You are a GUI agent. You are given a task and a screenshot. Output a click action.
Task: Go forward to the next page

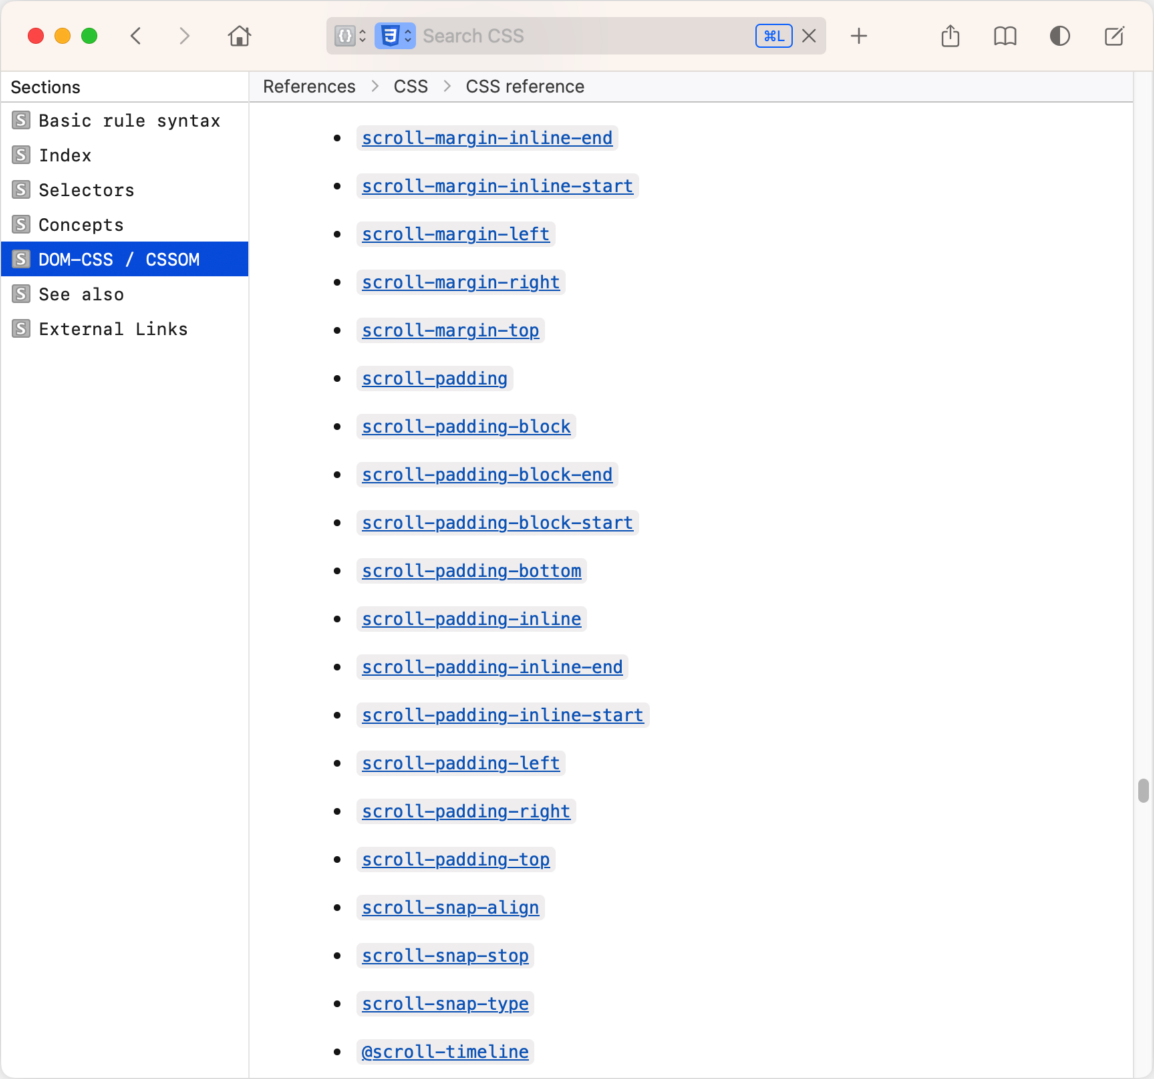point(184,36)
